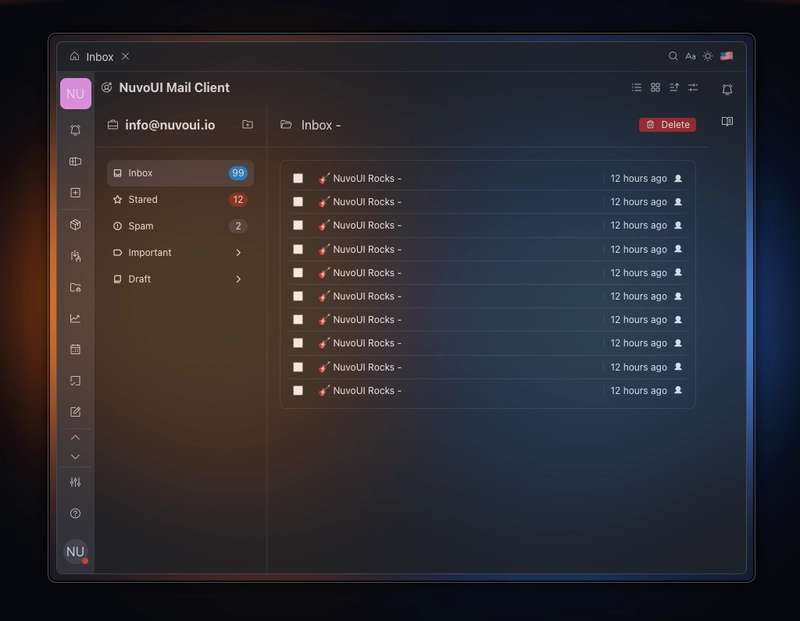Click the sort ascending icon

[674, 87]
